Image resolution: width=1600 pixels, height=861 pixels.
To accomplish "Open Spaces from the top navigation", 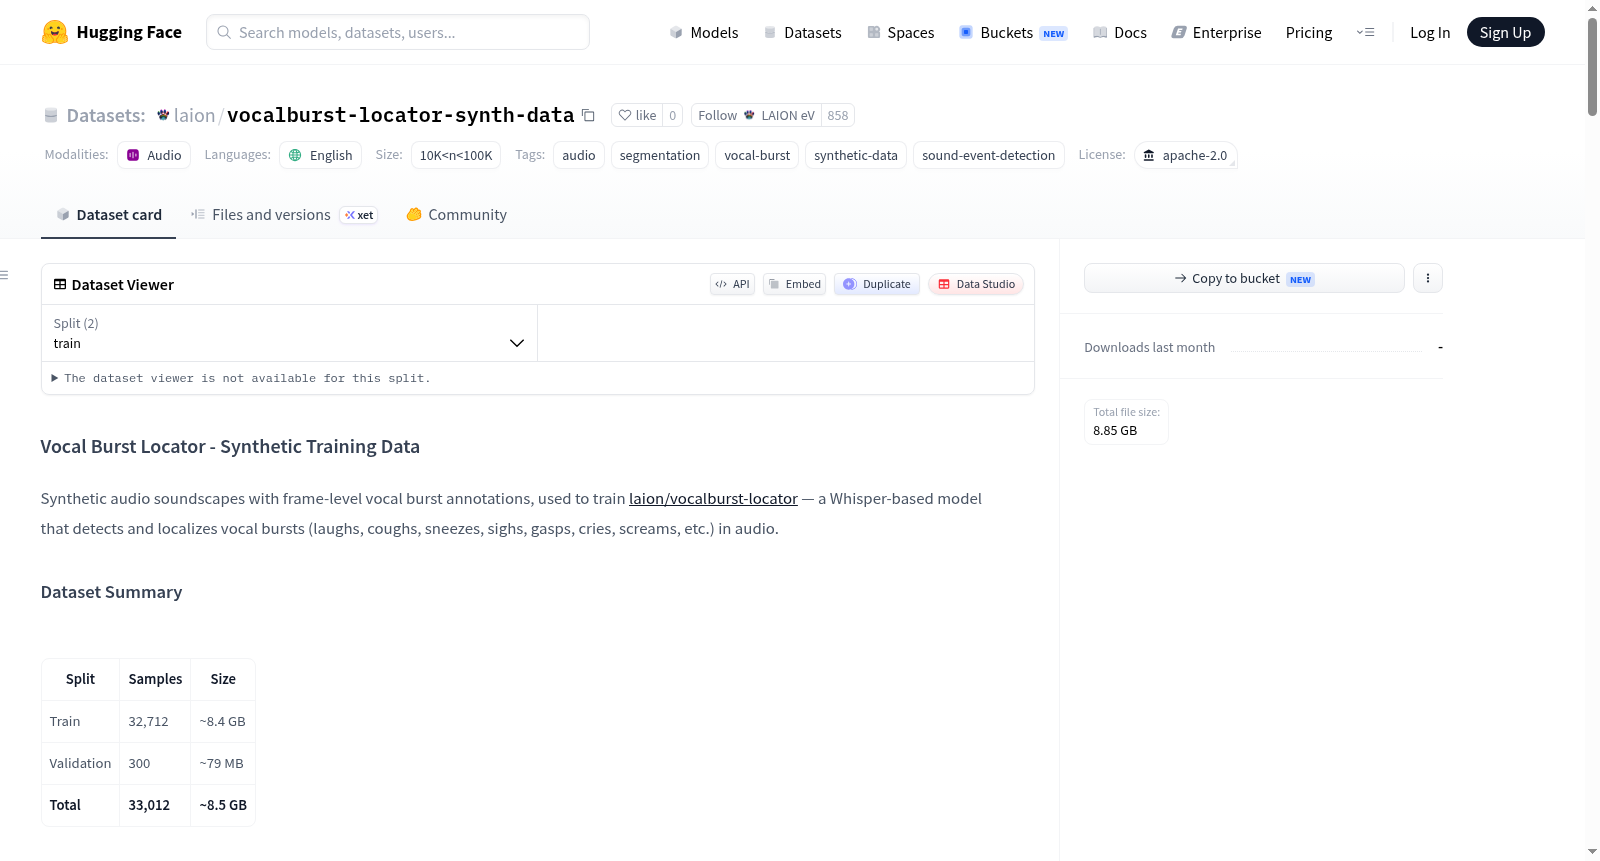I will point(900,32).
